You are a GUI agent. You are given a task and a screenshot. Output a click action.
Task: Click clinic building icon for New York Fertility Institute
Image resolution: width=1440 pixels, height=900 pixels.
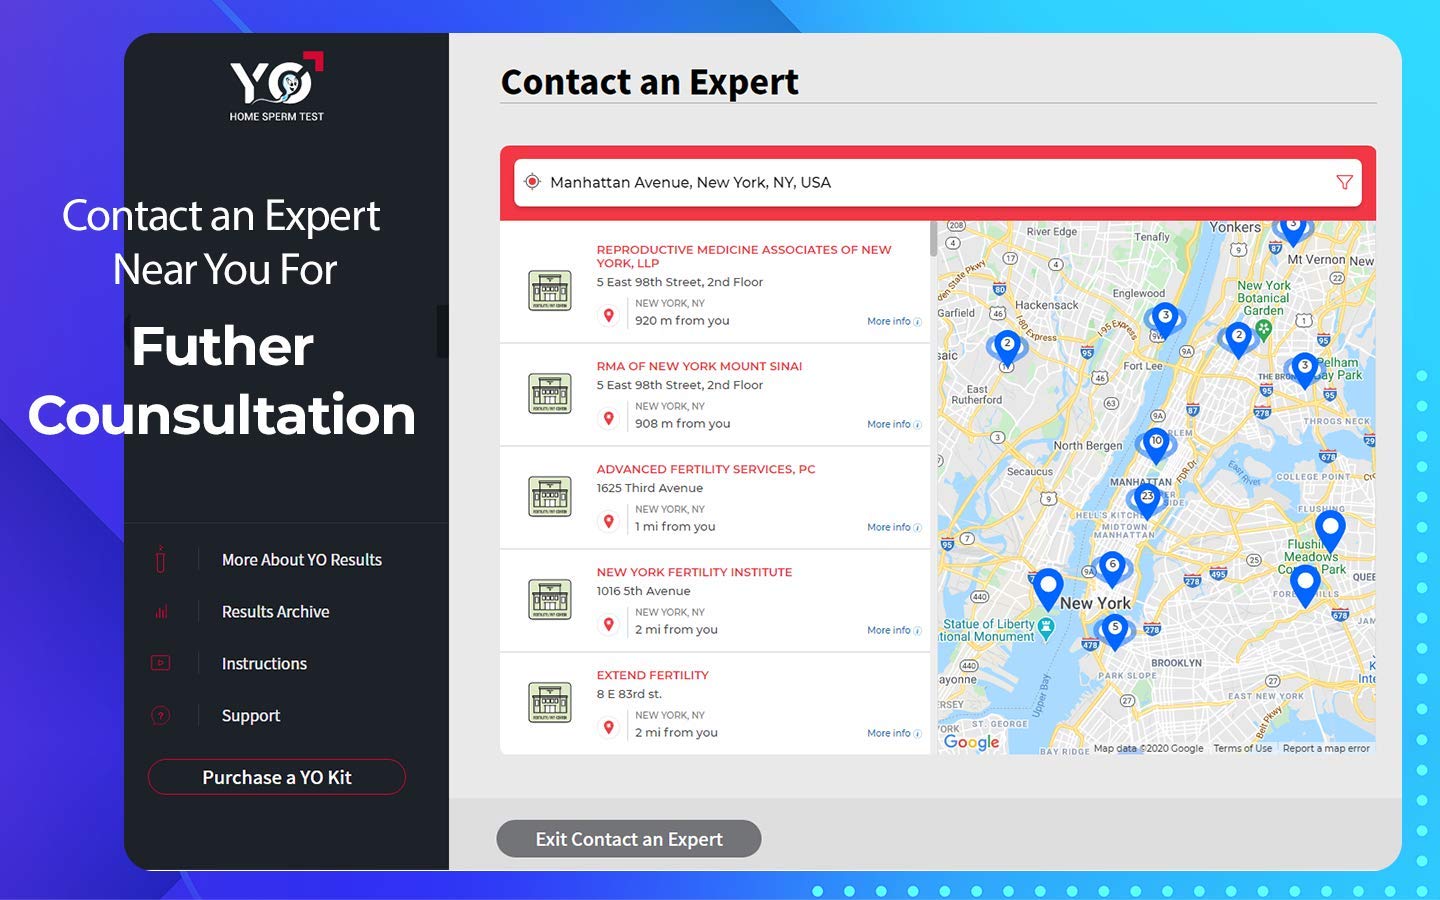coord(550,599)
